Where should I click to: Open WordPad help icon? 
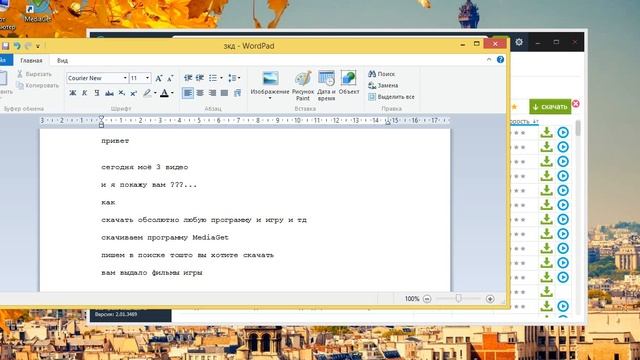click(x=500, y=60)
